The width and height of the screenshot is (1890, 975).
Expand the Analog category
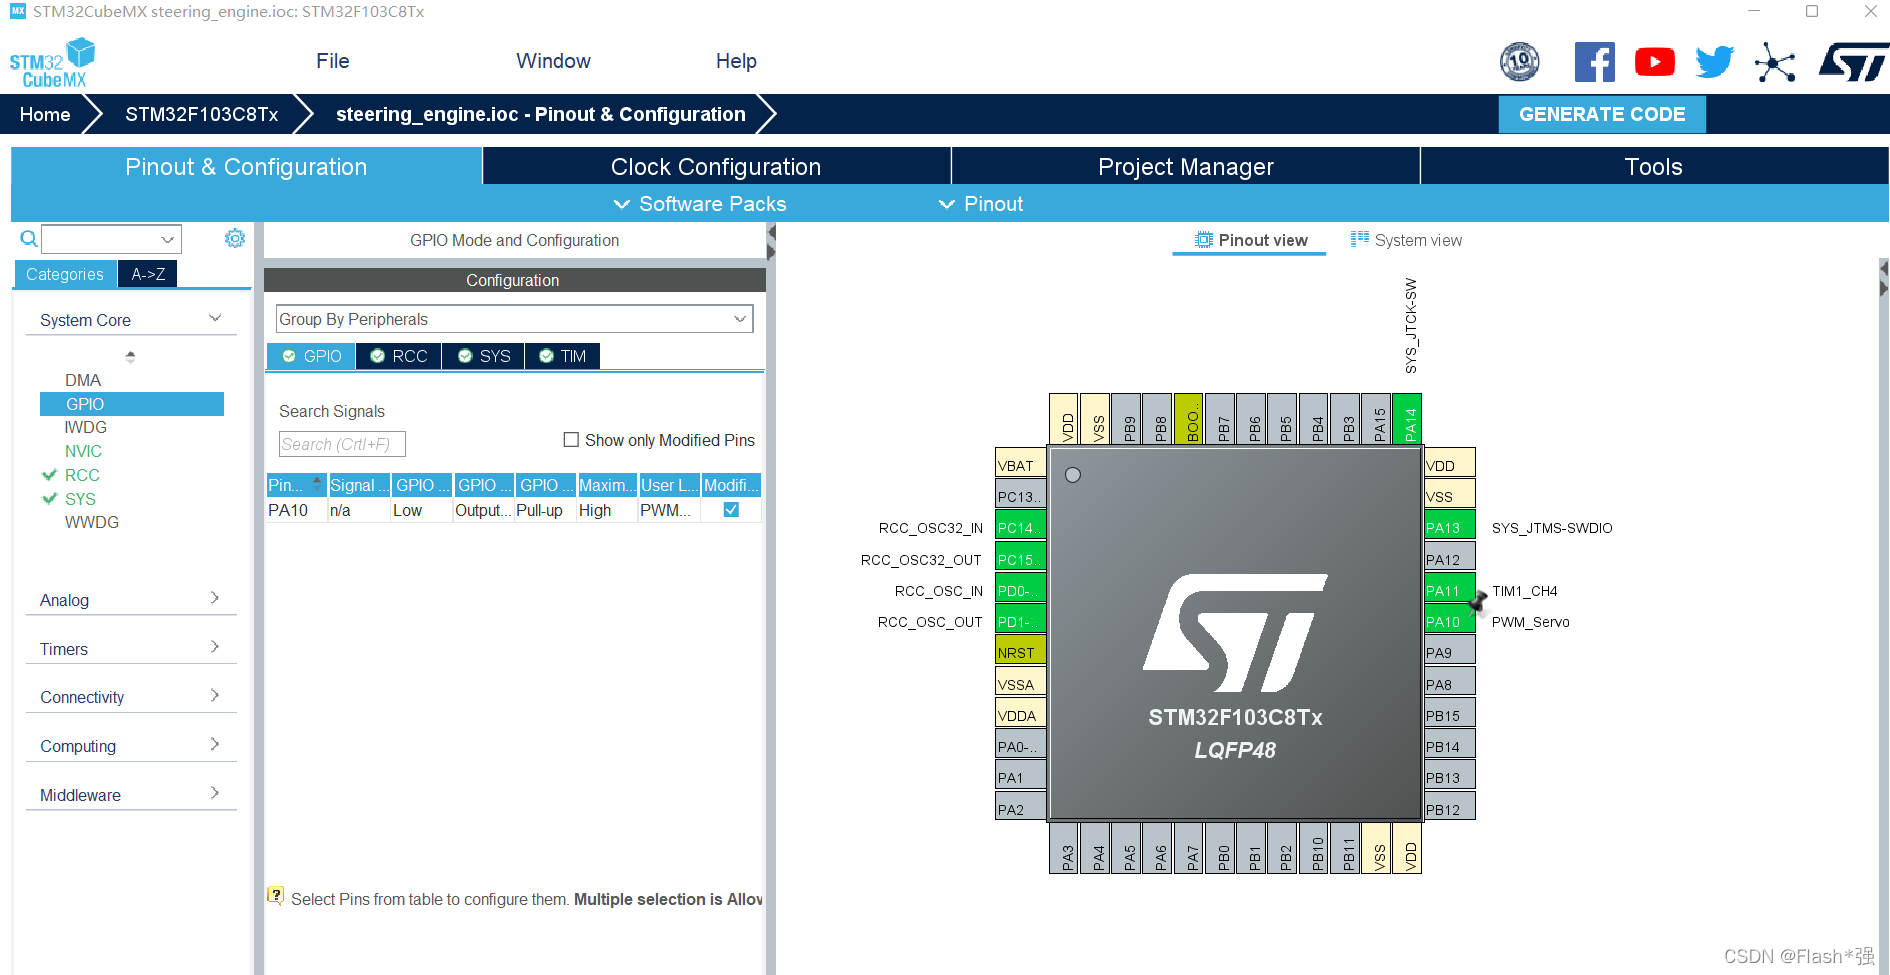(x=130, y=600)
